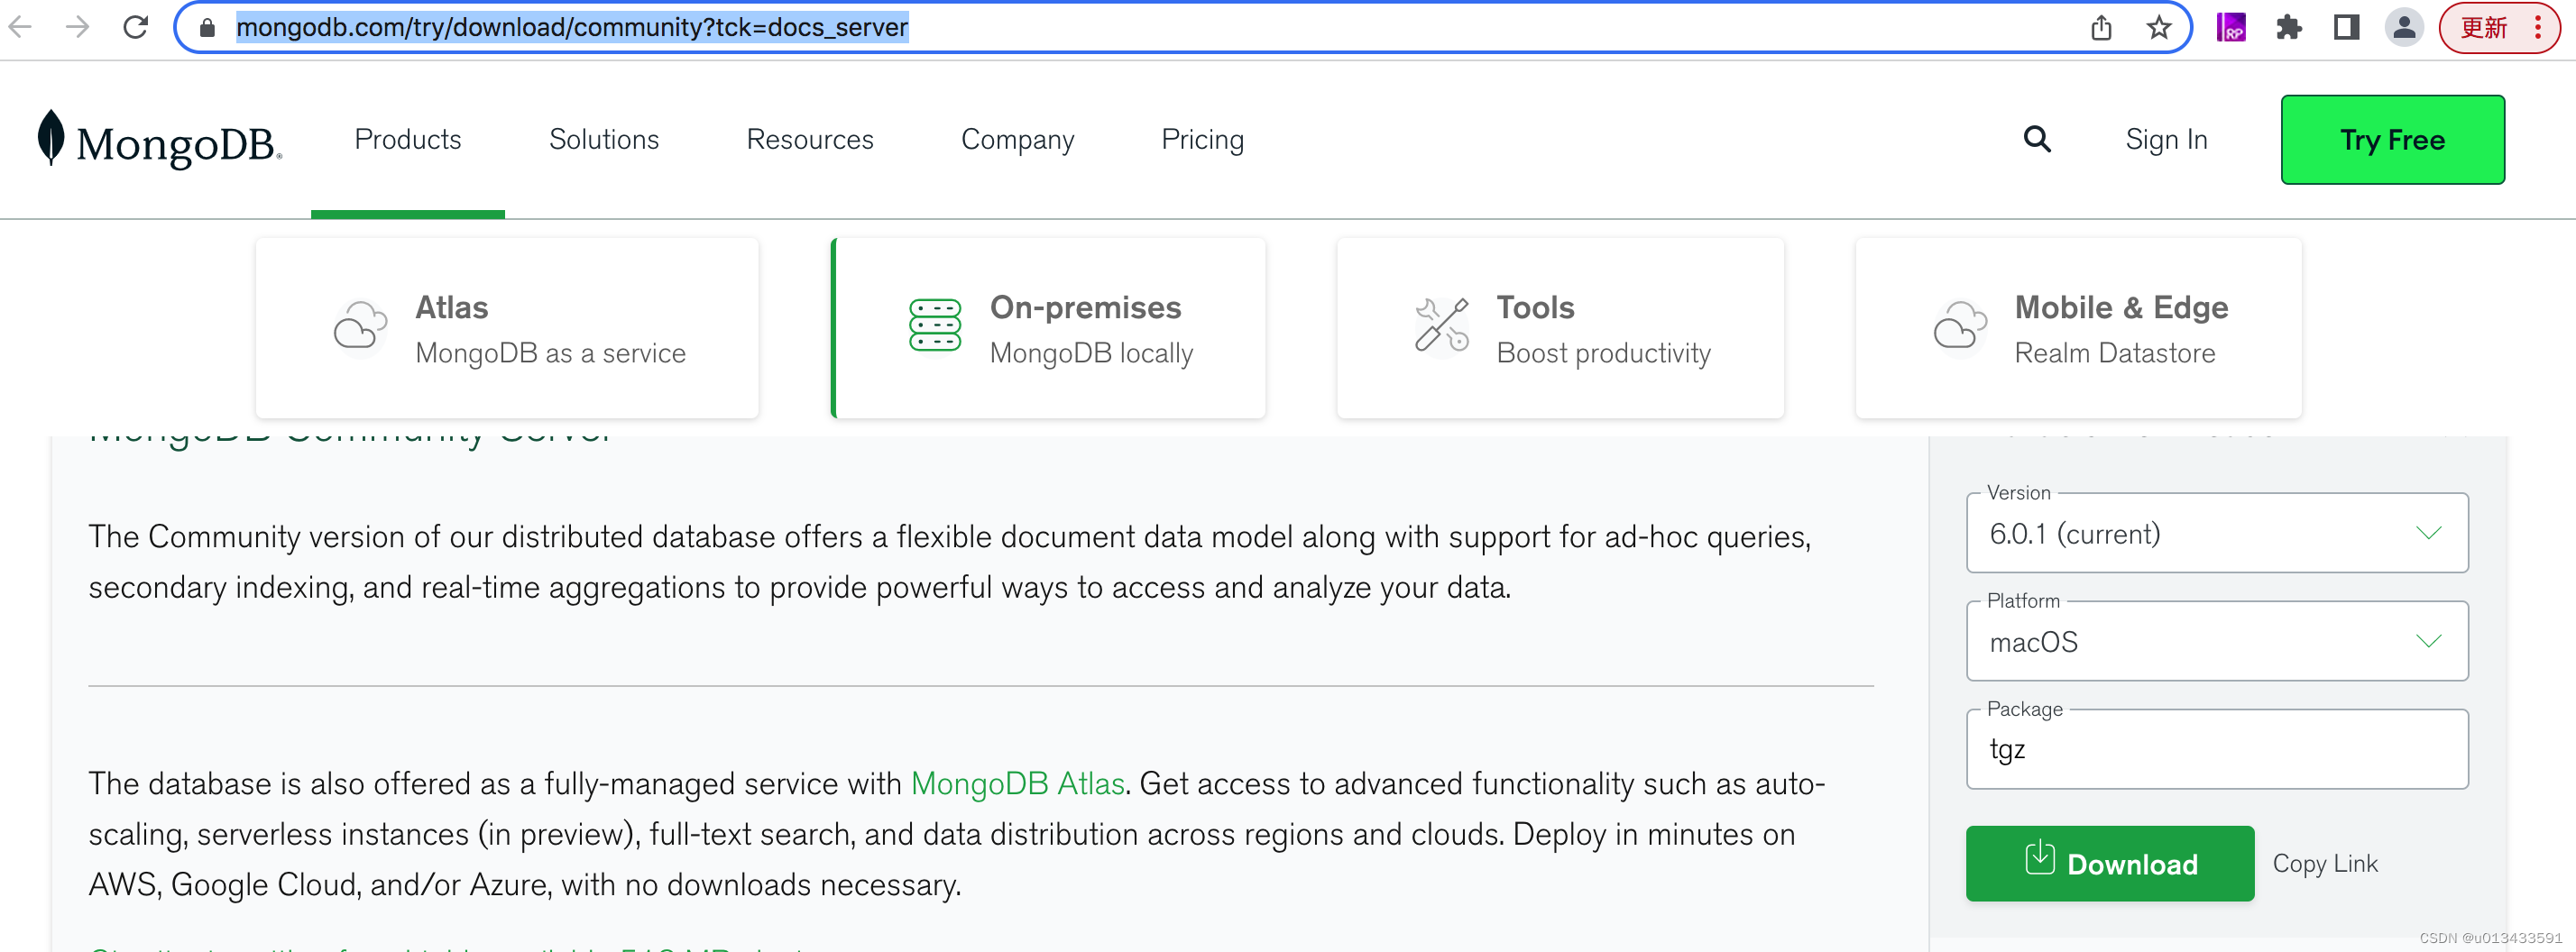The height and width of the screenshot is (952, 2576).
Task: Open the purple RP browser extension
Action: (x=2231, y=27)
